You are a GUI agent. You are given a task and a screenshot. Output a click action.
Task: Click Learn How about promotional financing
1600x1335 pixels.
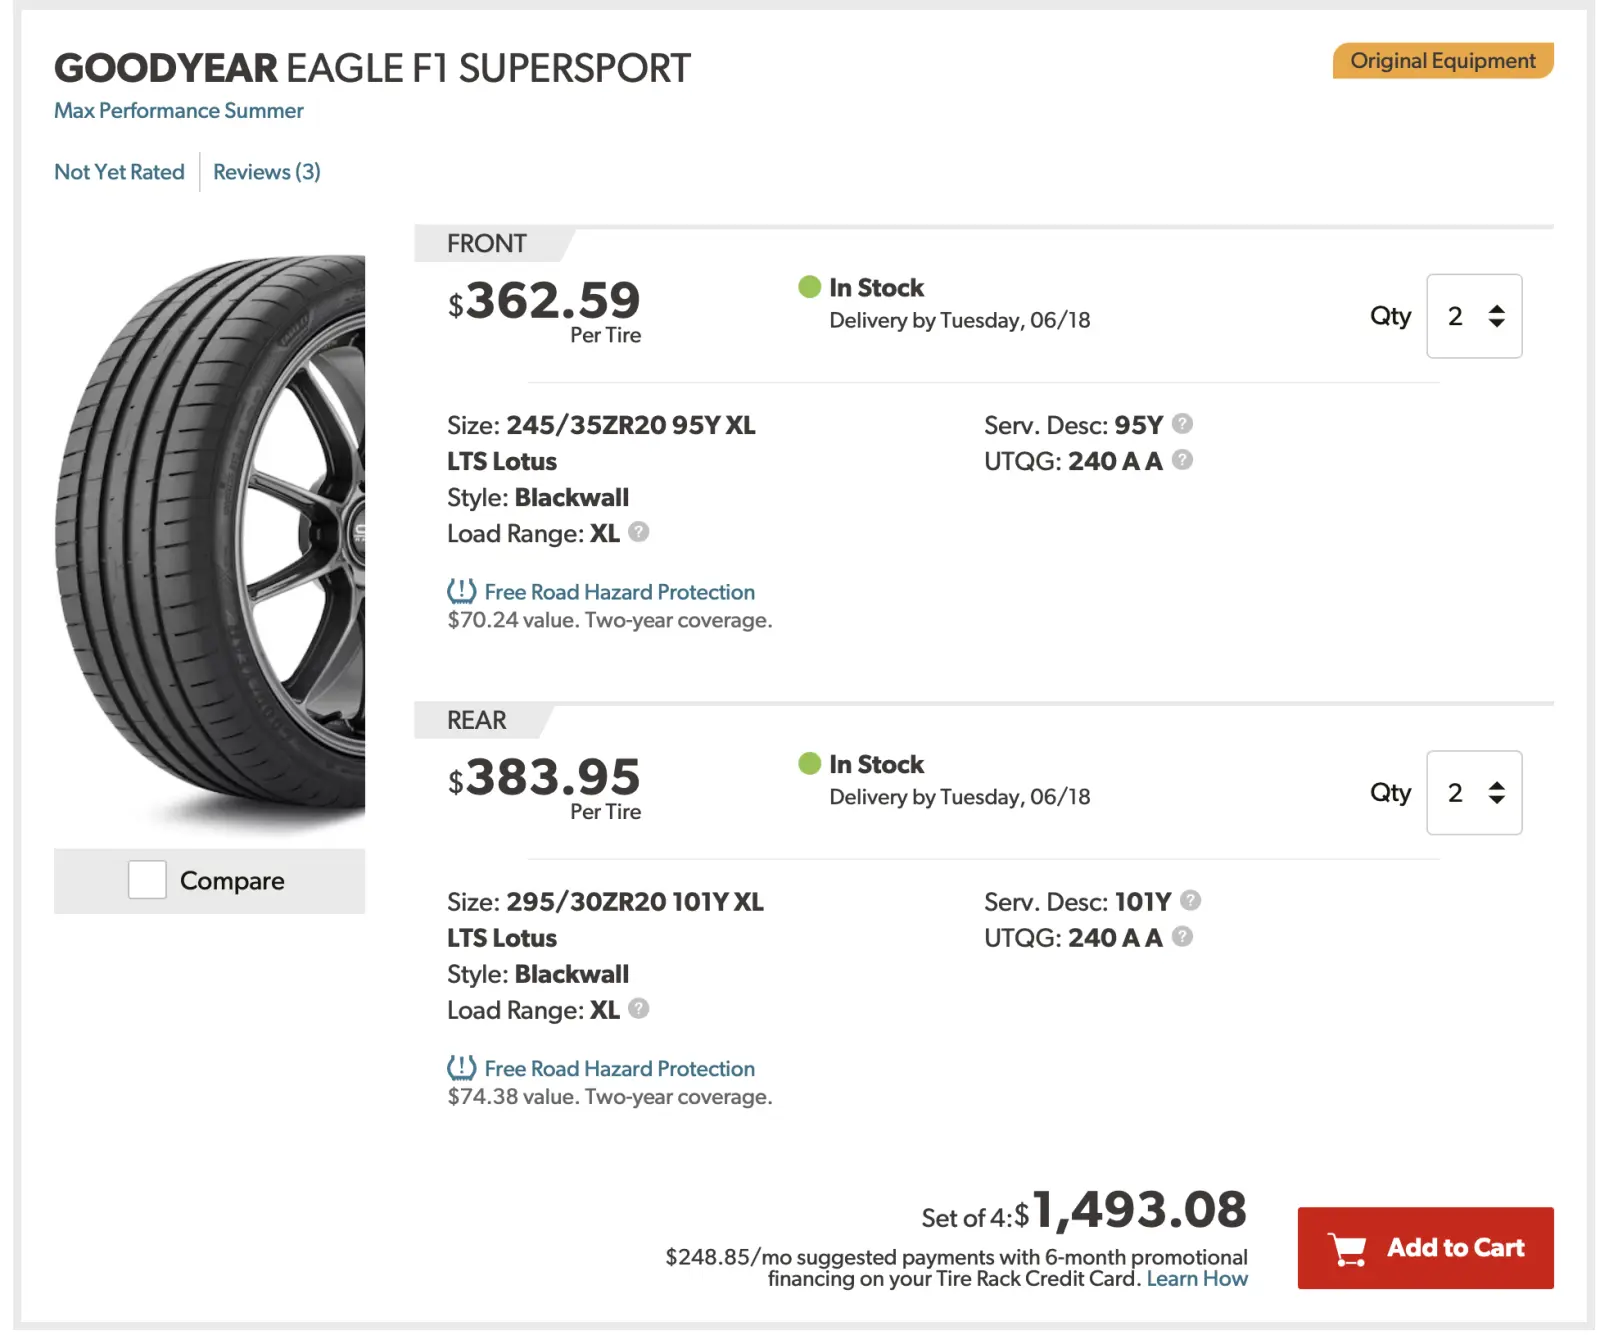point(1197,1278)
